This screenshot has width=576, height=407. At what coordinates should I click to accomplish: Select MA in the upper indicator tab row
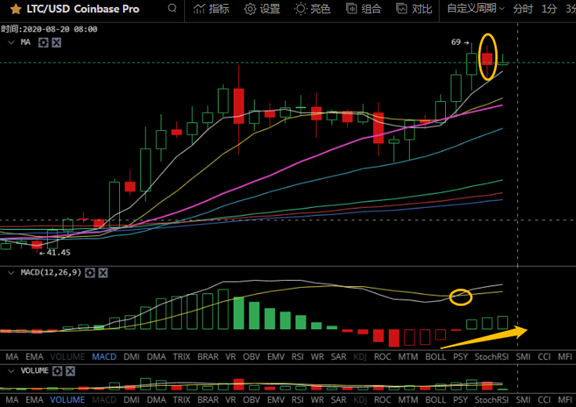tap(12, 357)
